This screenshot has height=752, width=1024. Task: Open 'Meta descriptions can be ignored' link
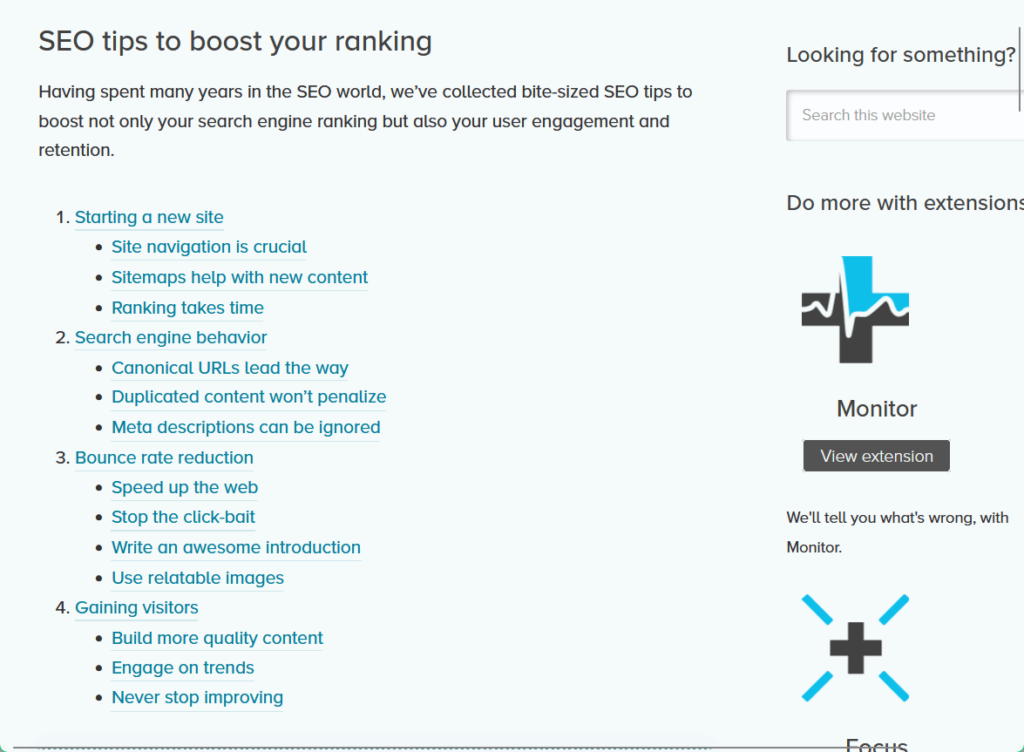tap(246, 427)
